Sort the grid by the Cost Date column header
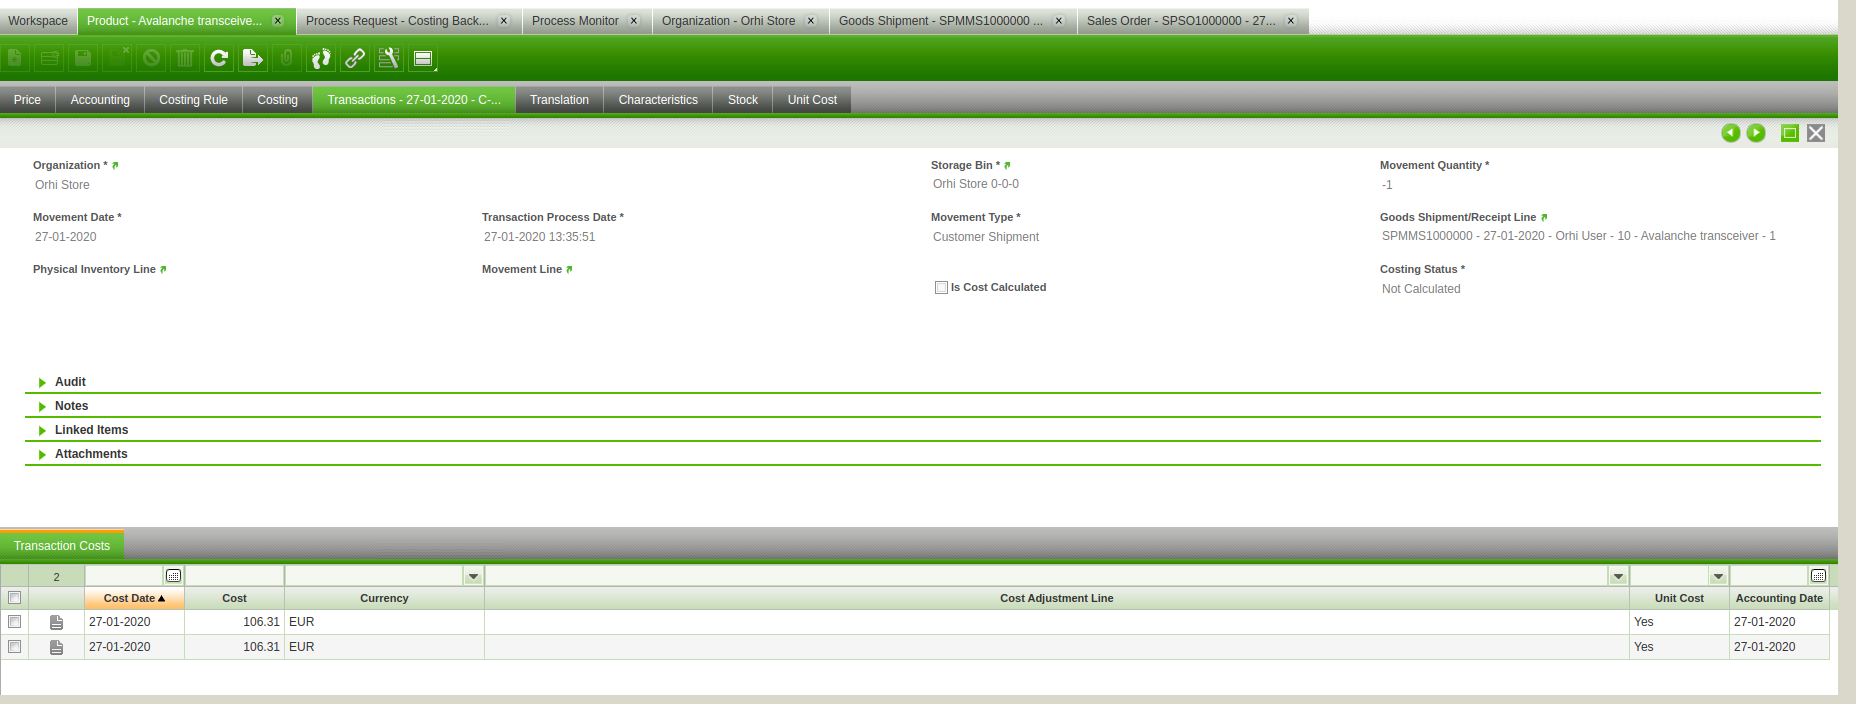 click(134, 598)
